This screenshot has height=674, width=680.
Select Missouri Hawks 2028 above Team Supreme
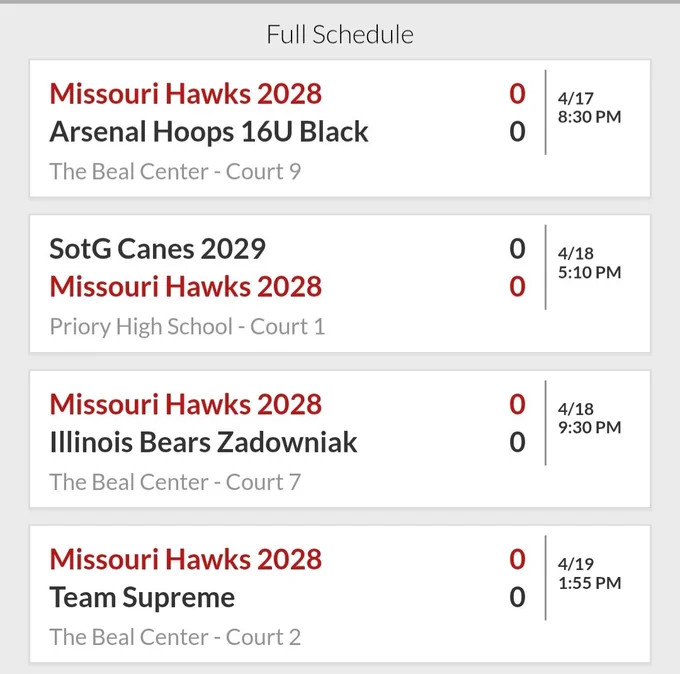point(186,559)
